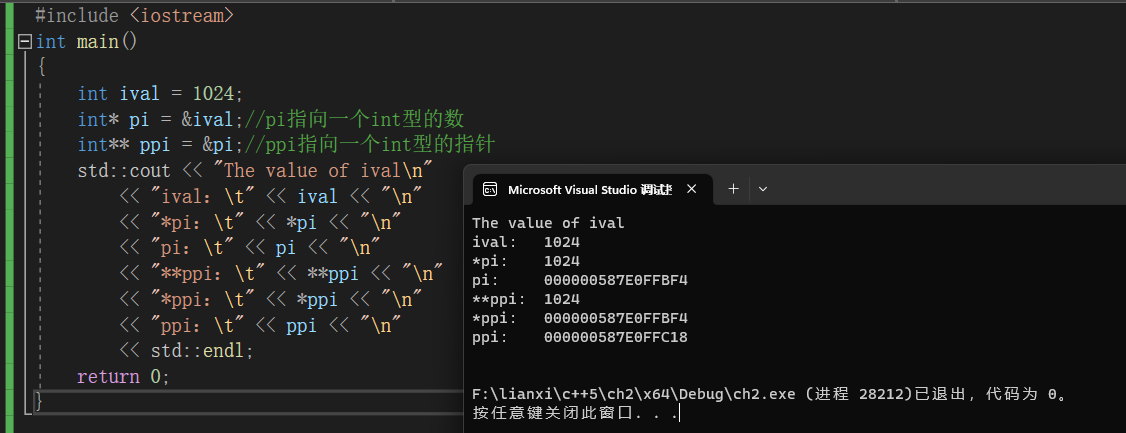Collapse the main function code block

pos(25,42)
